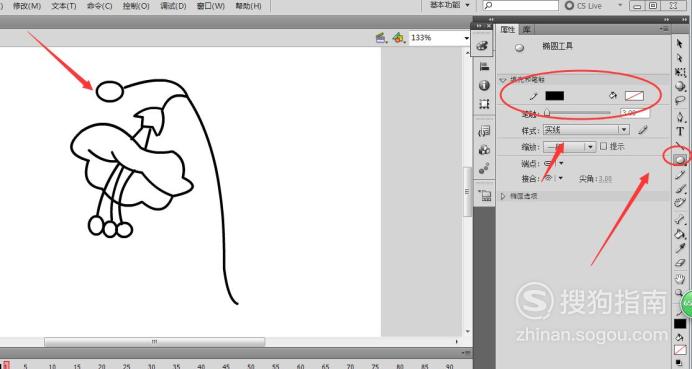This screenshot has height=369, width=692.
Task: Click the Edit Symbols icon
Action: coord(399,38)
